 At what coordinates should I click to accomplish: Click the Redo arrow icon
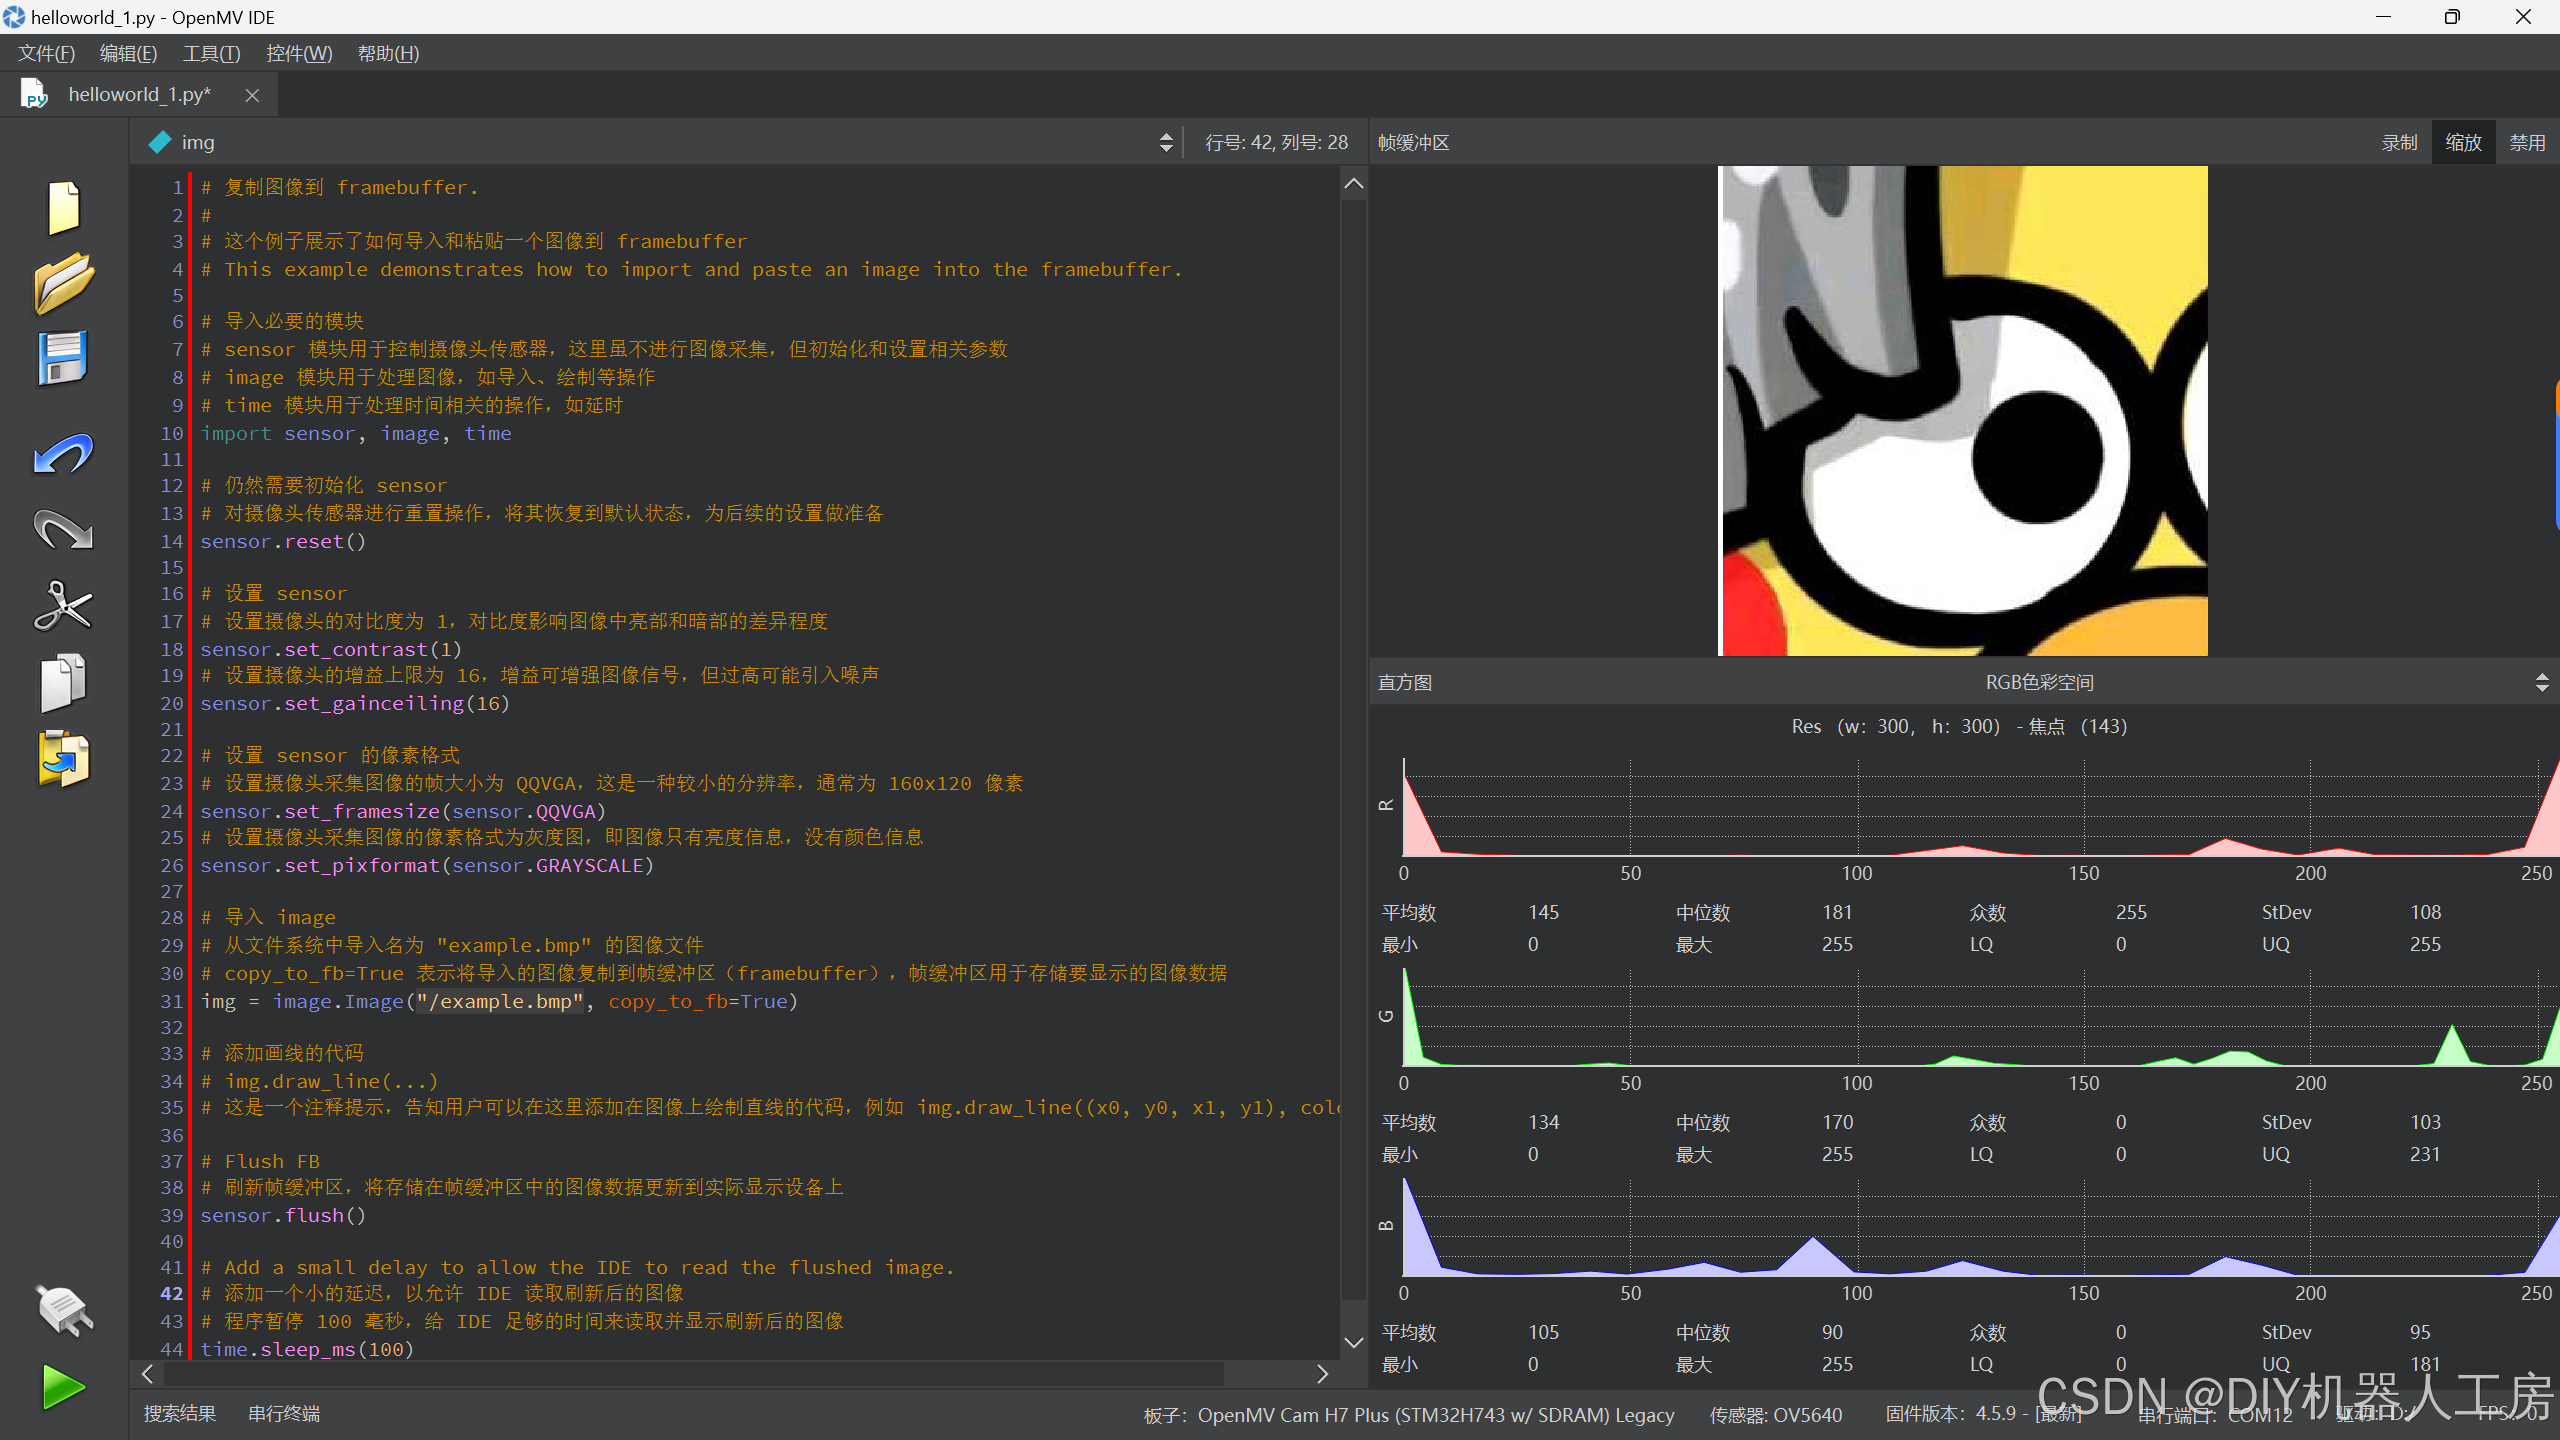click(64, 530)
